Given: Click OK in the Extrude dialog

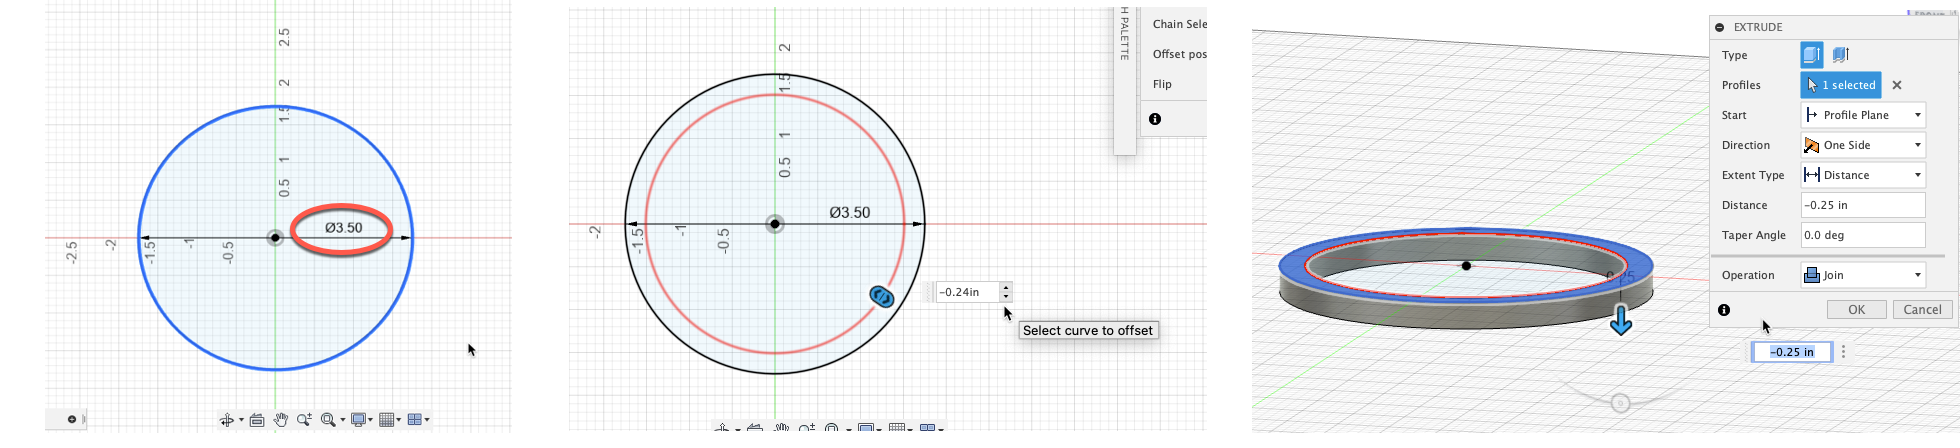Looking at the screenshot, I should coord(1856,310).
